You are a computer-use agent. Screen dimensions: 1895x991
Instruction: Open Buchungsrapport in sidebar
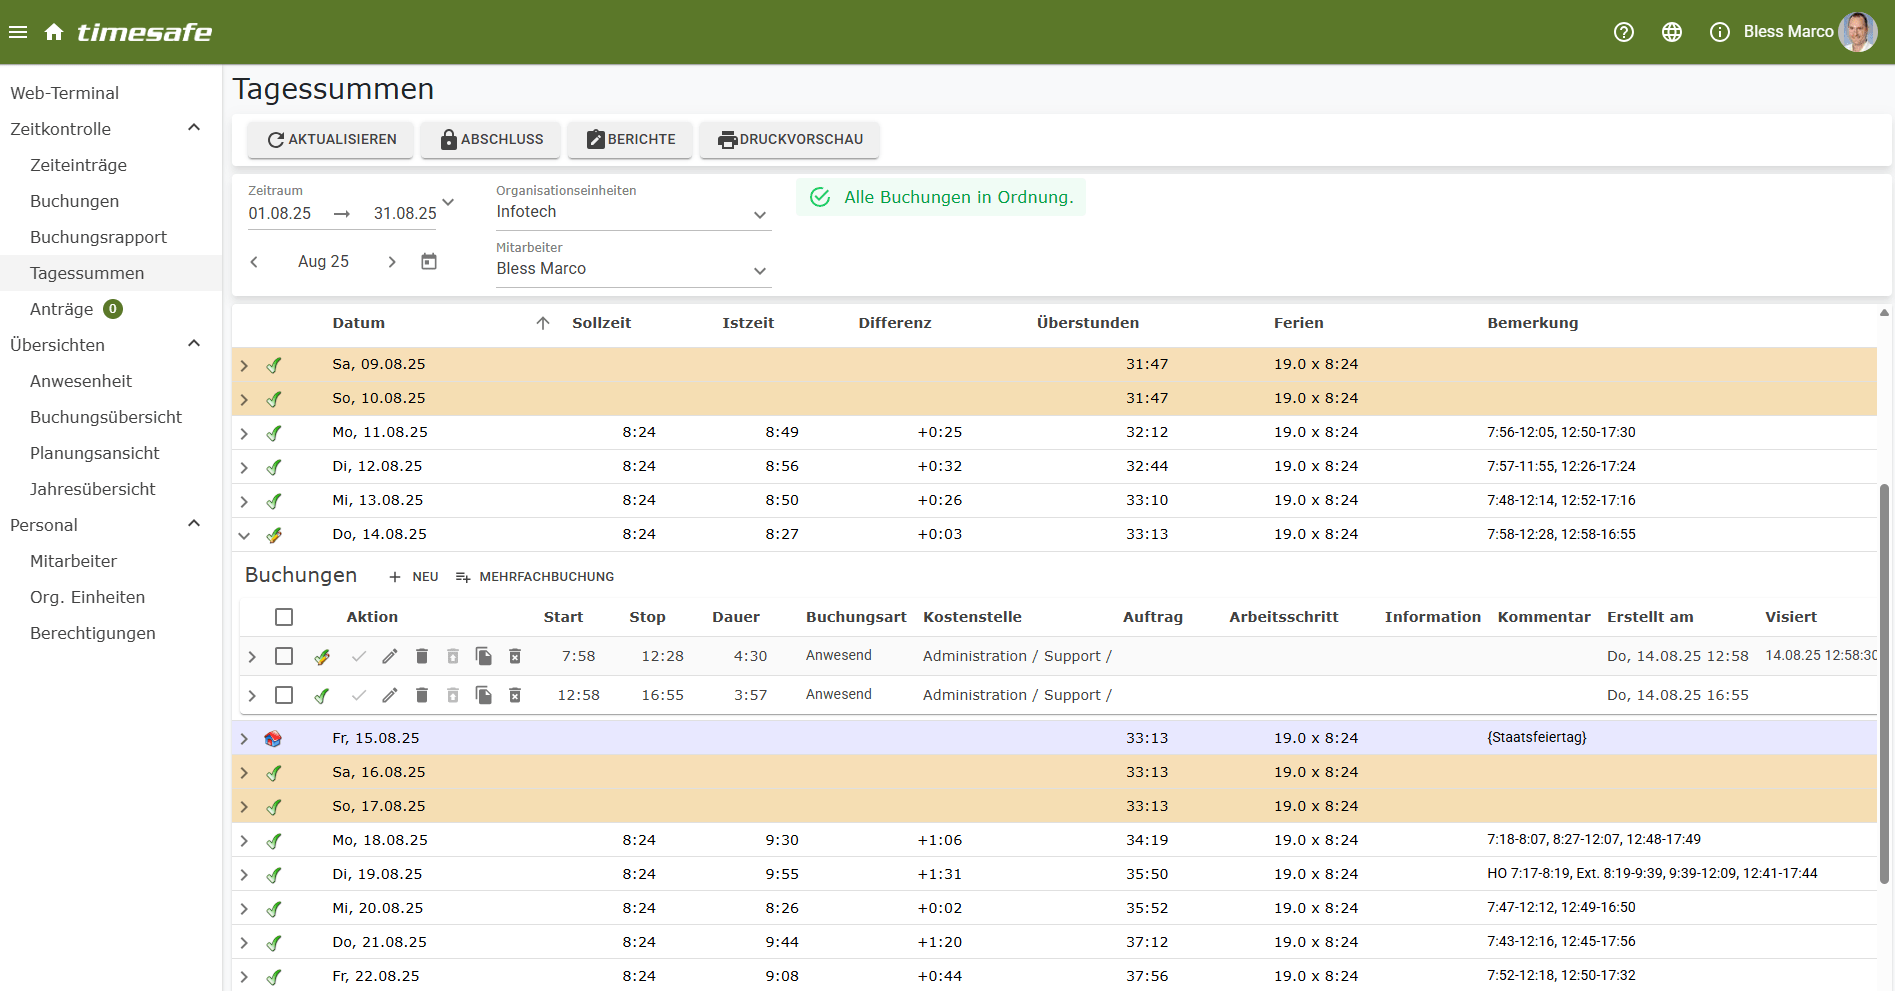(x=98, y=237)
